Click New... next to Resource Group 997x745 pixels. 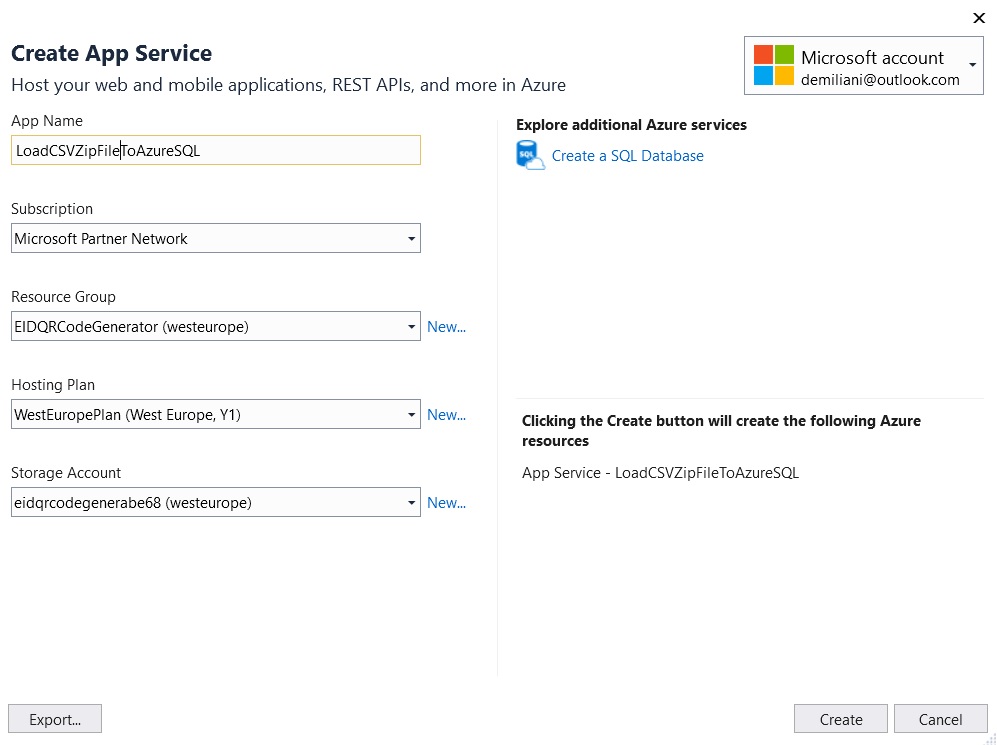point(447,326)
